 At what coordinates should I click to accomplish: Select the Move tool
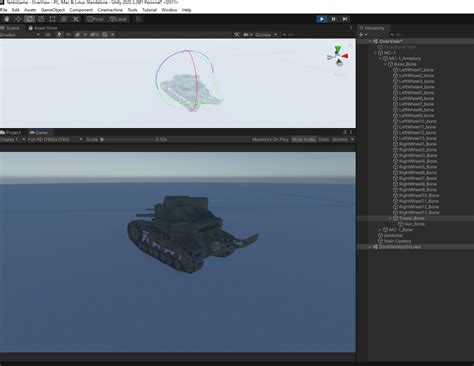click(x=18, y=19)
